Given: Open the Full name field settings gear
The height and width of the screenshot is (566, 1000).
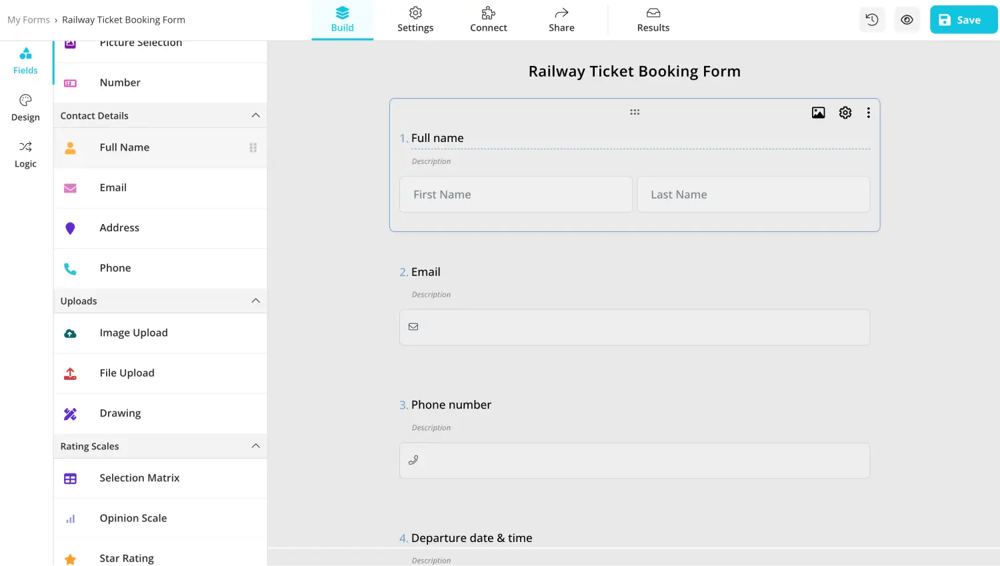Looking at the screenshot, I should (x=845, y=113).
